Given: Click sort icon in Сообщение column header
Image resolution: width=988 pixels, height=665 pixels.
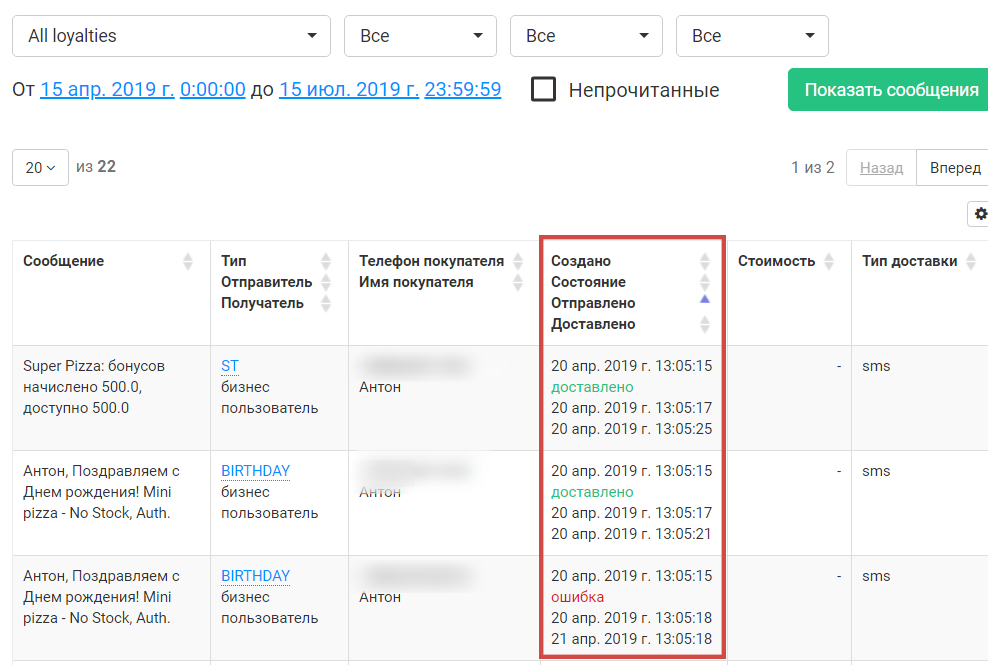Looking at the screenshot, I should tap(188, 261).
